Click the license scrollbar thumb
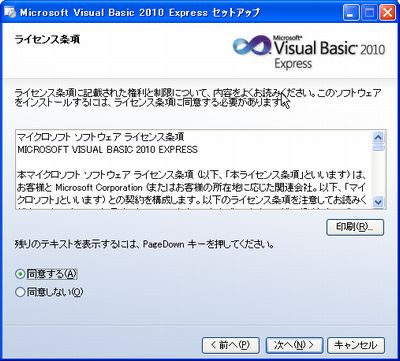400x361 pixels. click(x=379, y=147)
